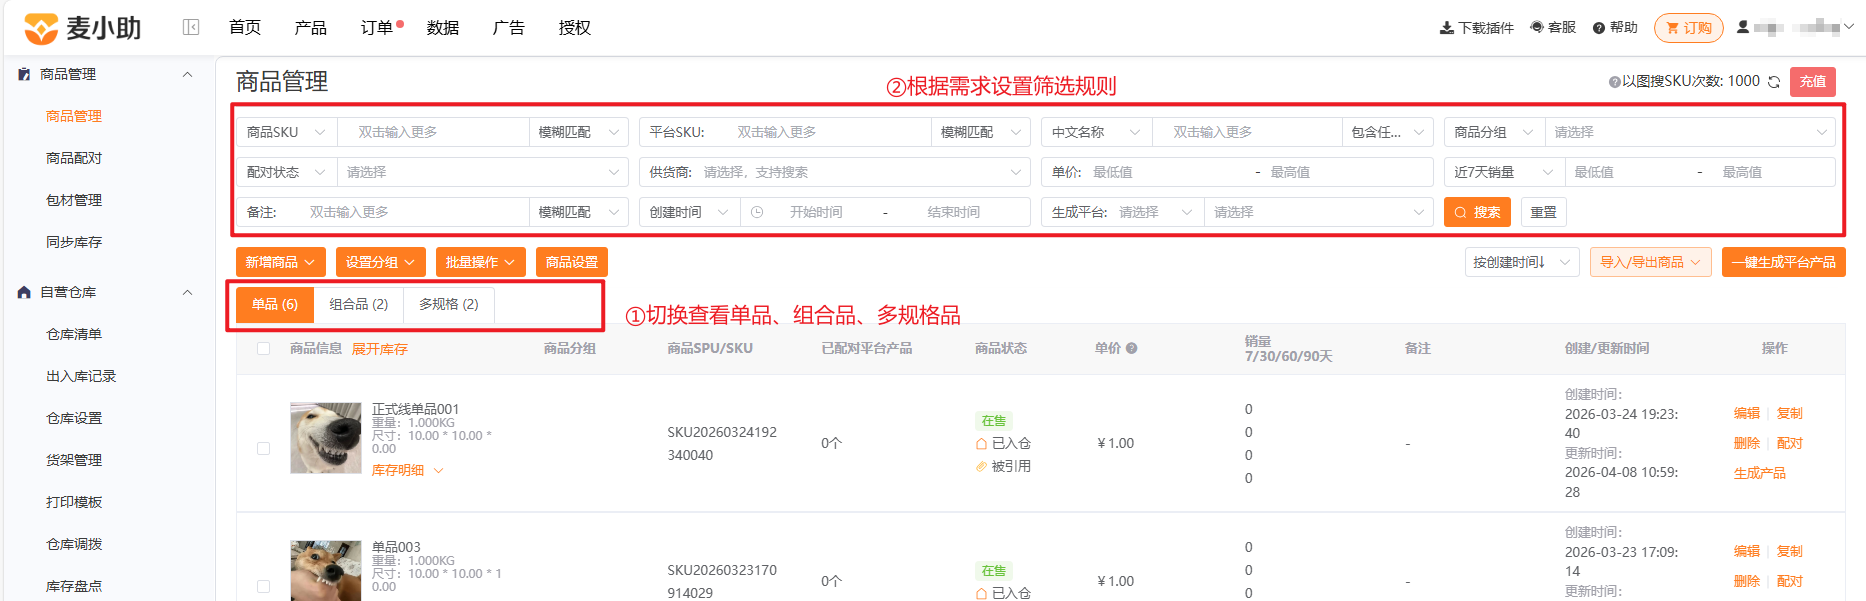Open 商品配对 in the sidebar
The image size is (1866, 601).
click(x=74, y=158)
